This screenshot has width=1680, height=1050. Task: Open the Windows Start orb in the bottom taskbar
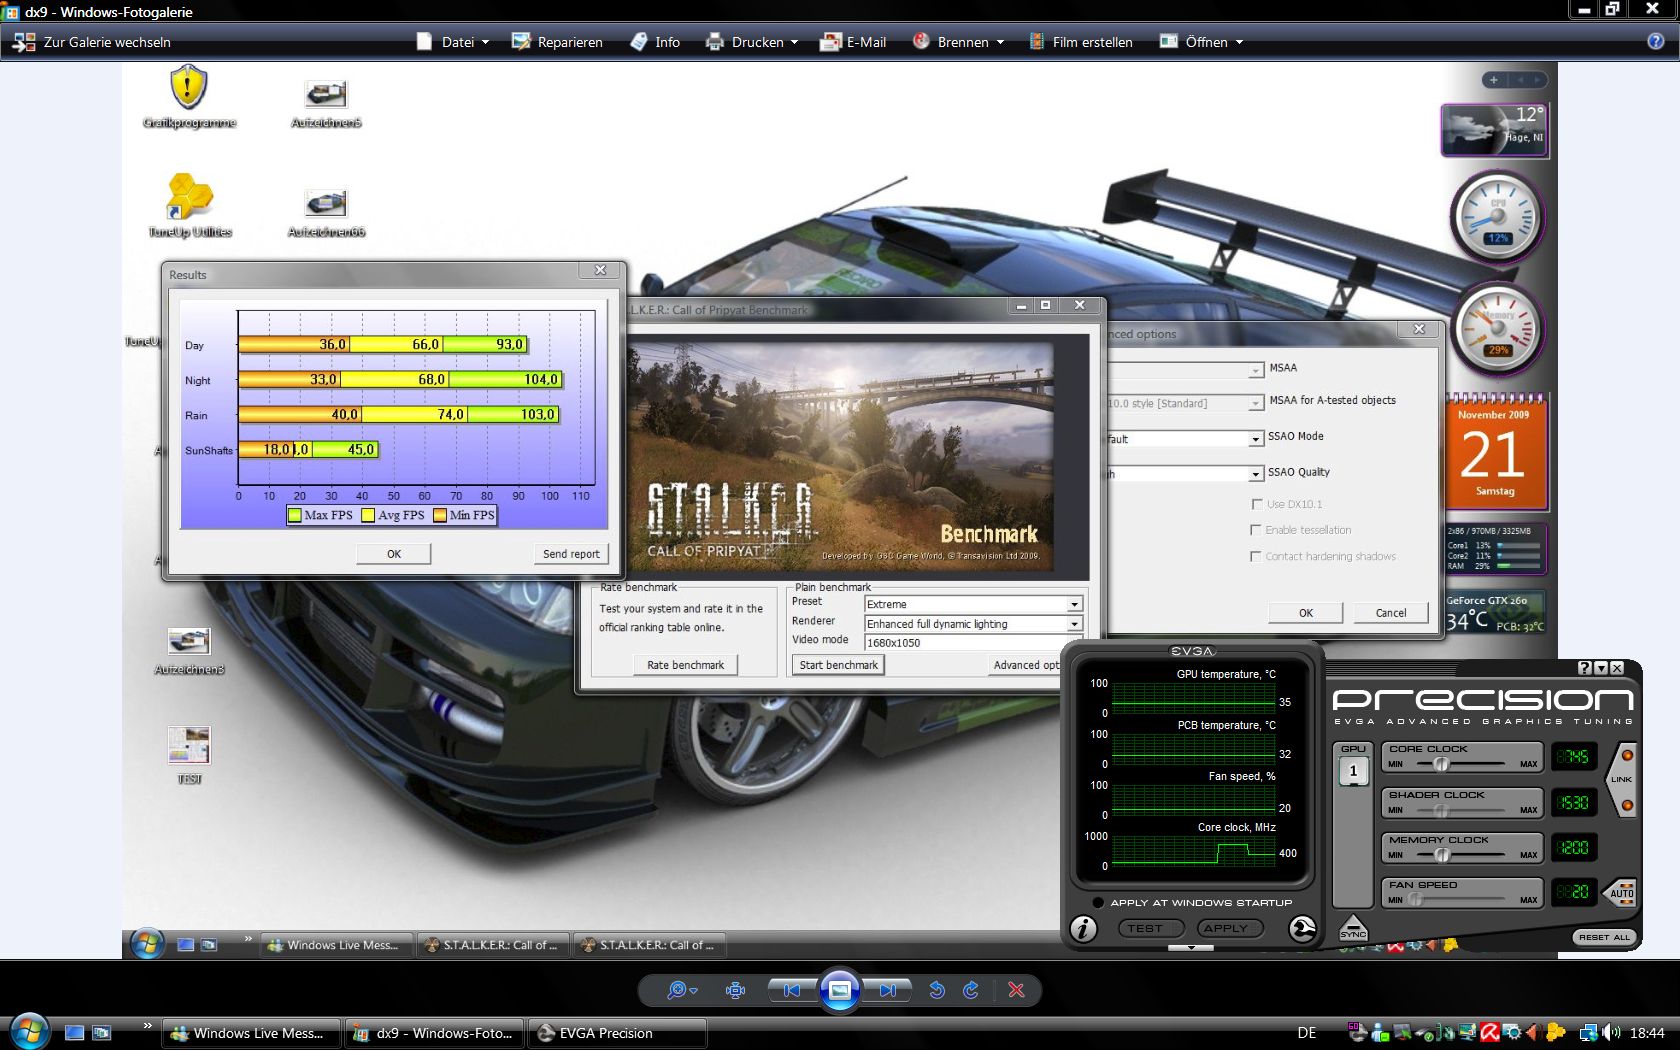click(x=28, y=1032)
